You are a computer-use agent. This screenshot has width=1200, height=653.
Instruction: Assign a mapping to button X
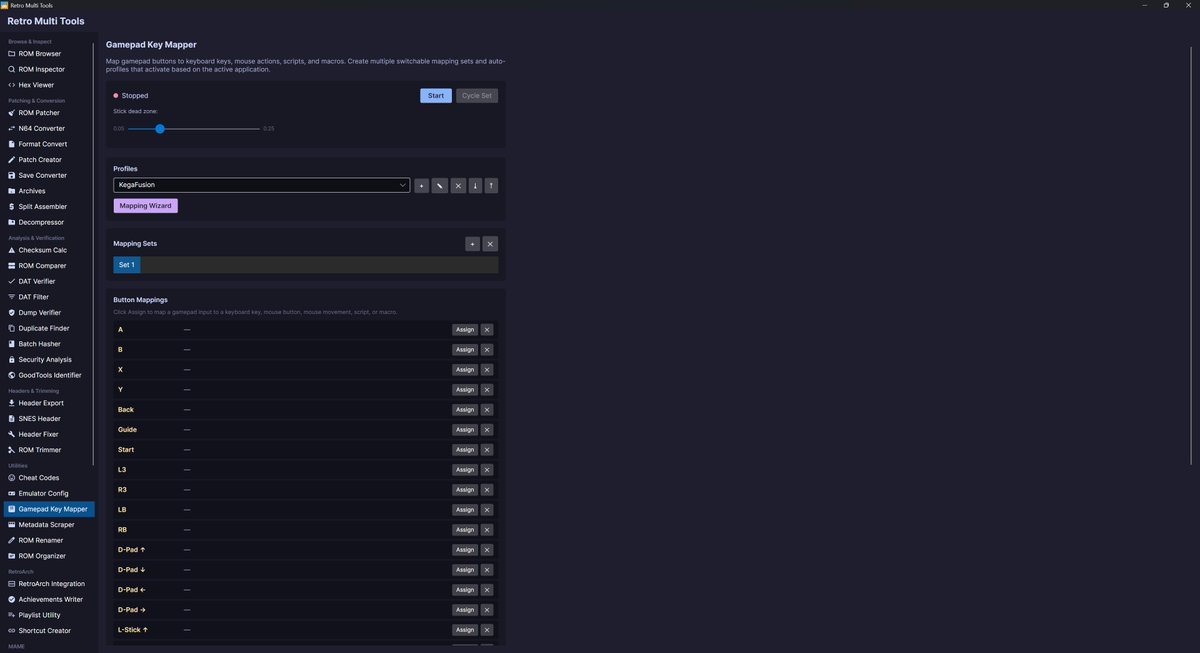(x=465, y=370)
